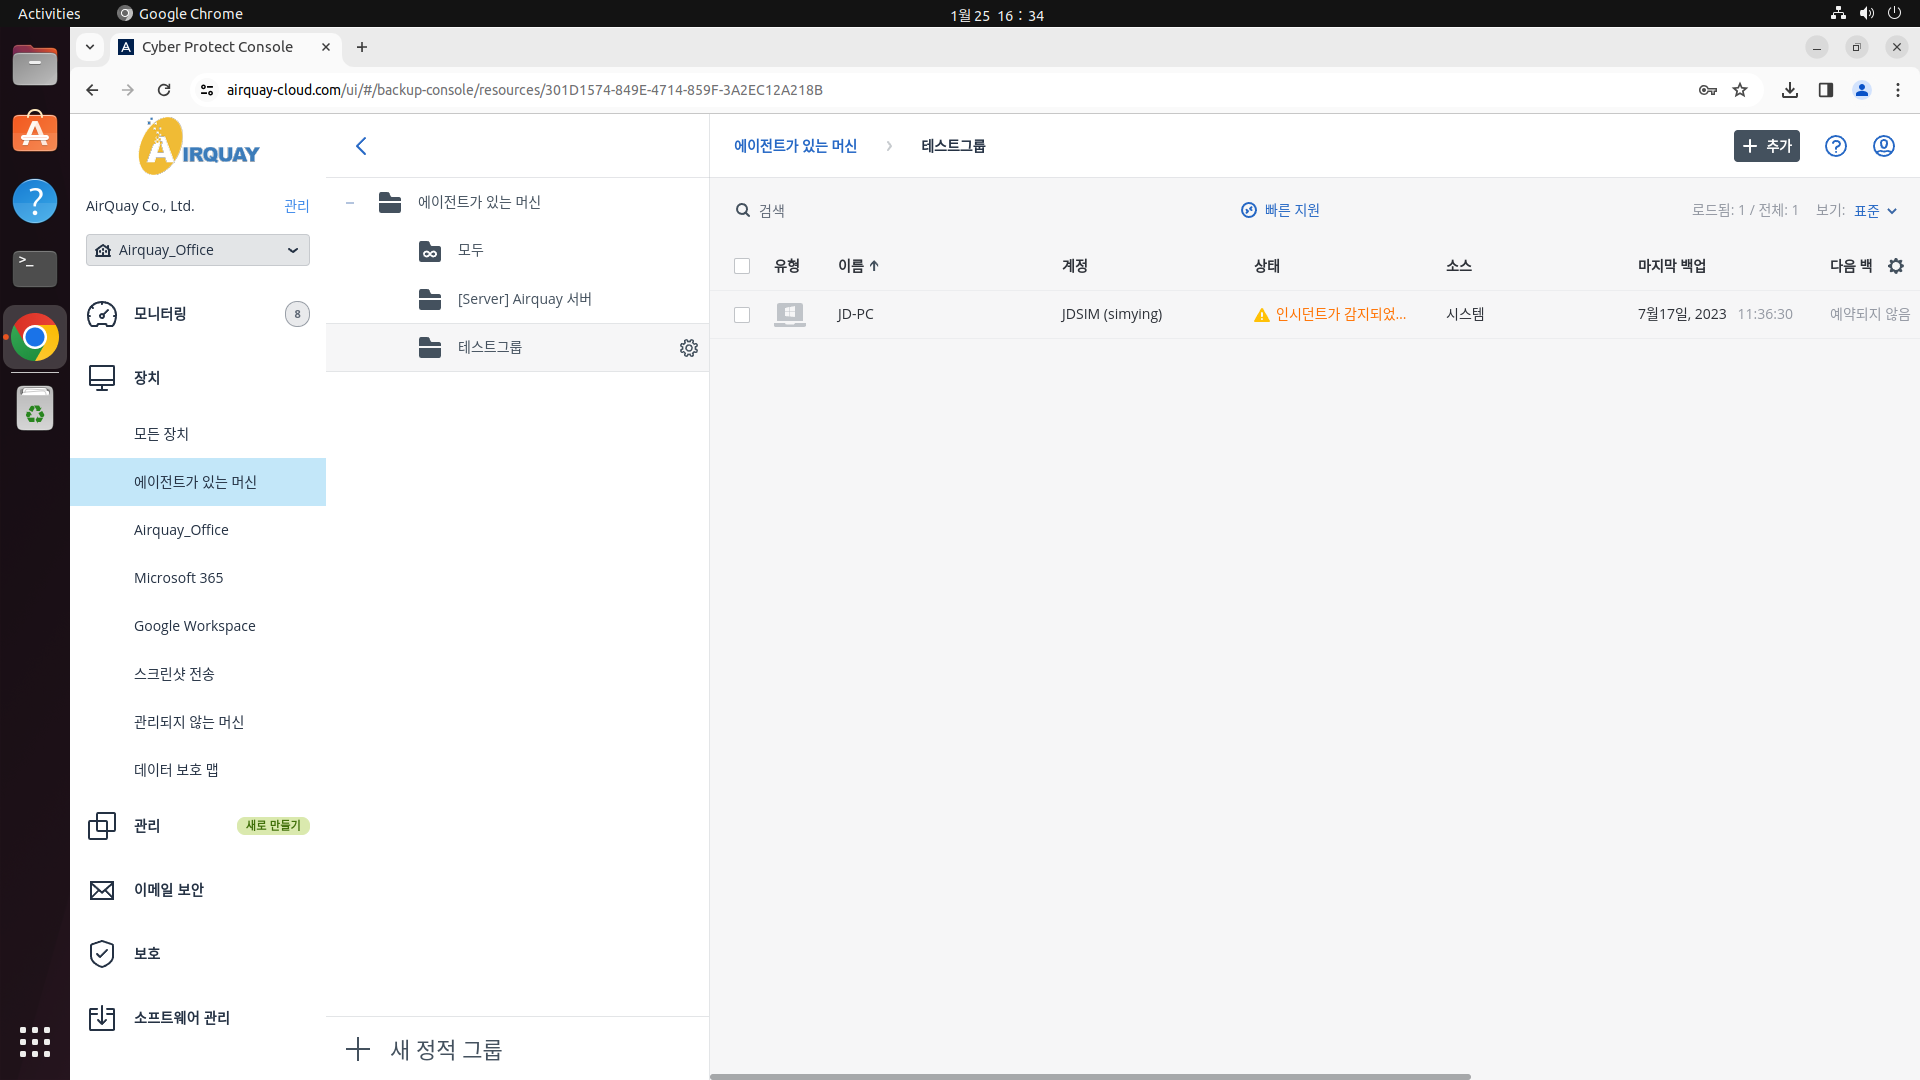Click the horizontal scrollbar at bottom
Viewport: 1920px width, 1080px height.
1090,1076
